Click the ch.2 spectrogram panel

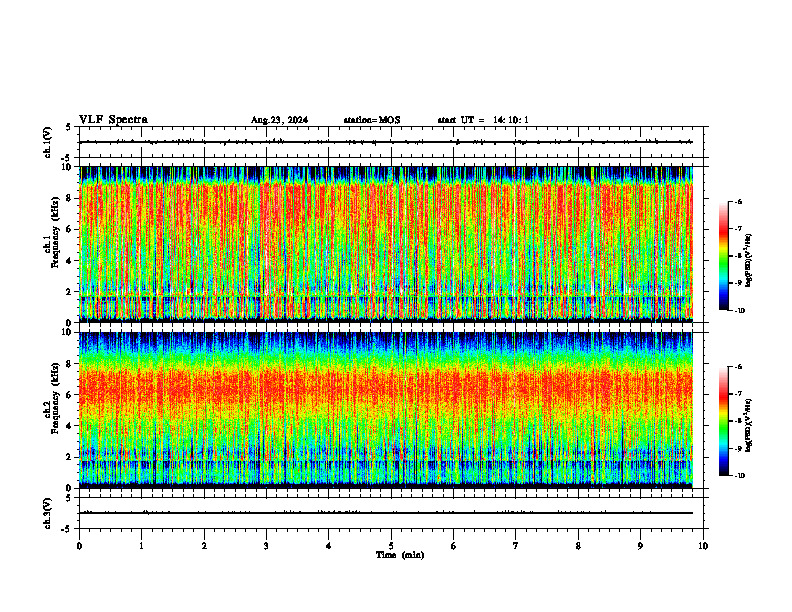point(386,410)
